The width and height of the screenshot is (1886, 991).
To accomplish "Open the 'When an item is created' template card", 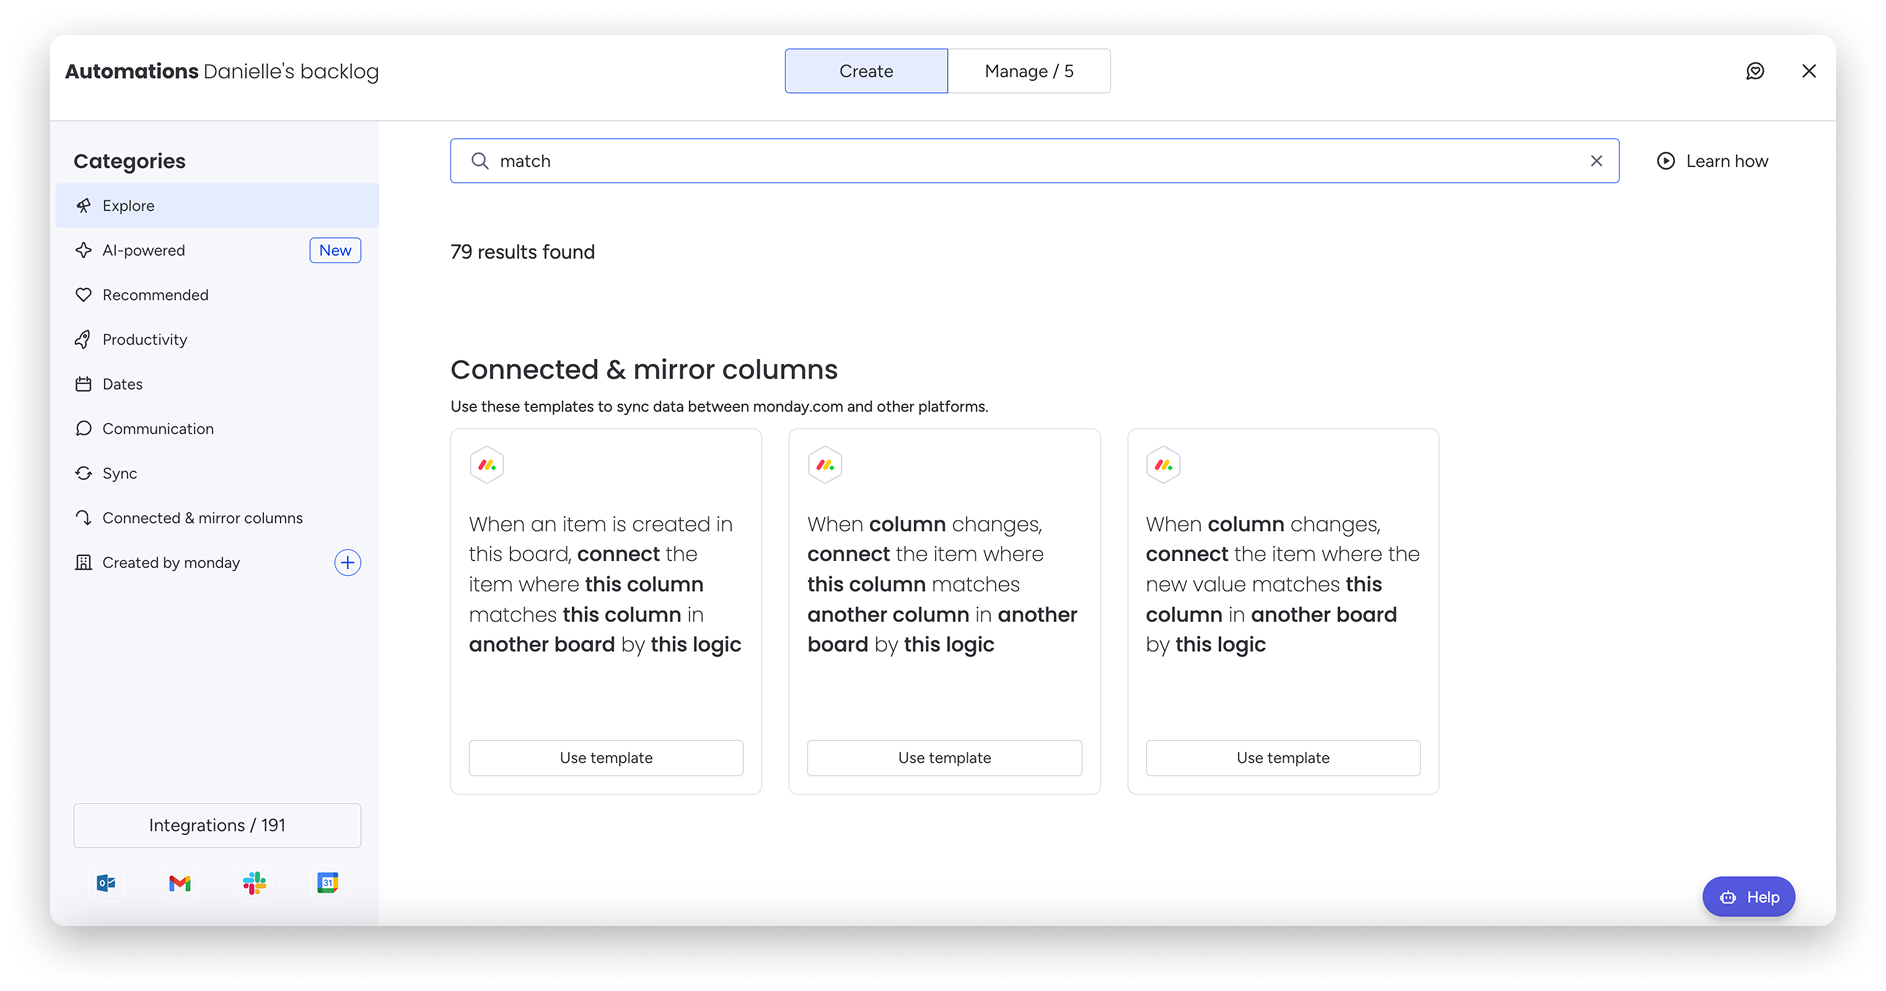I will (606, 612).
